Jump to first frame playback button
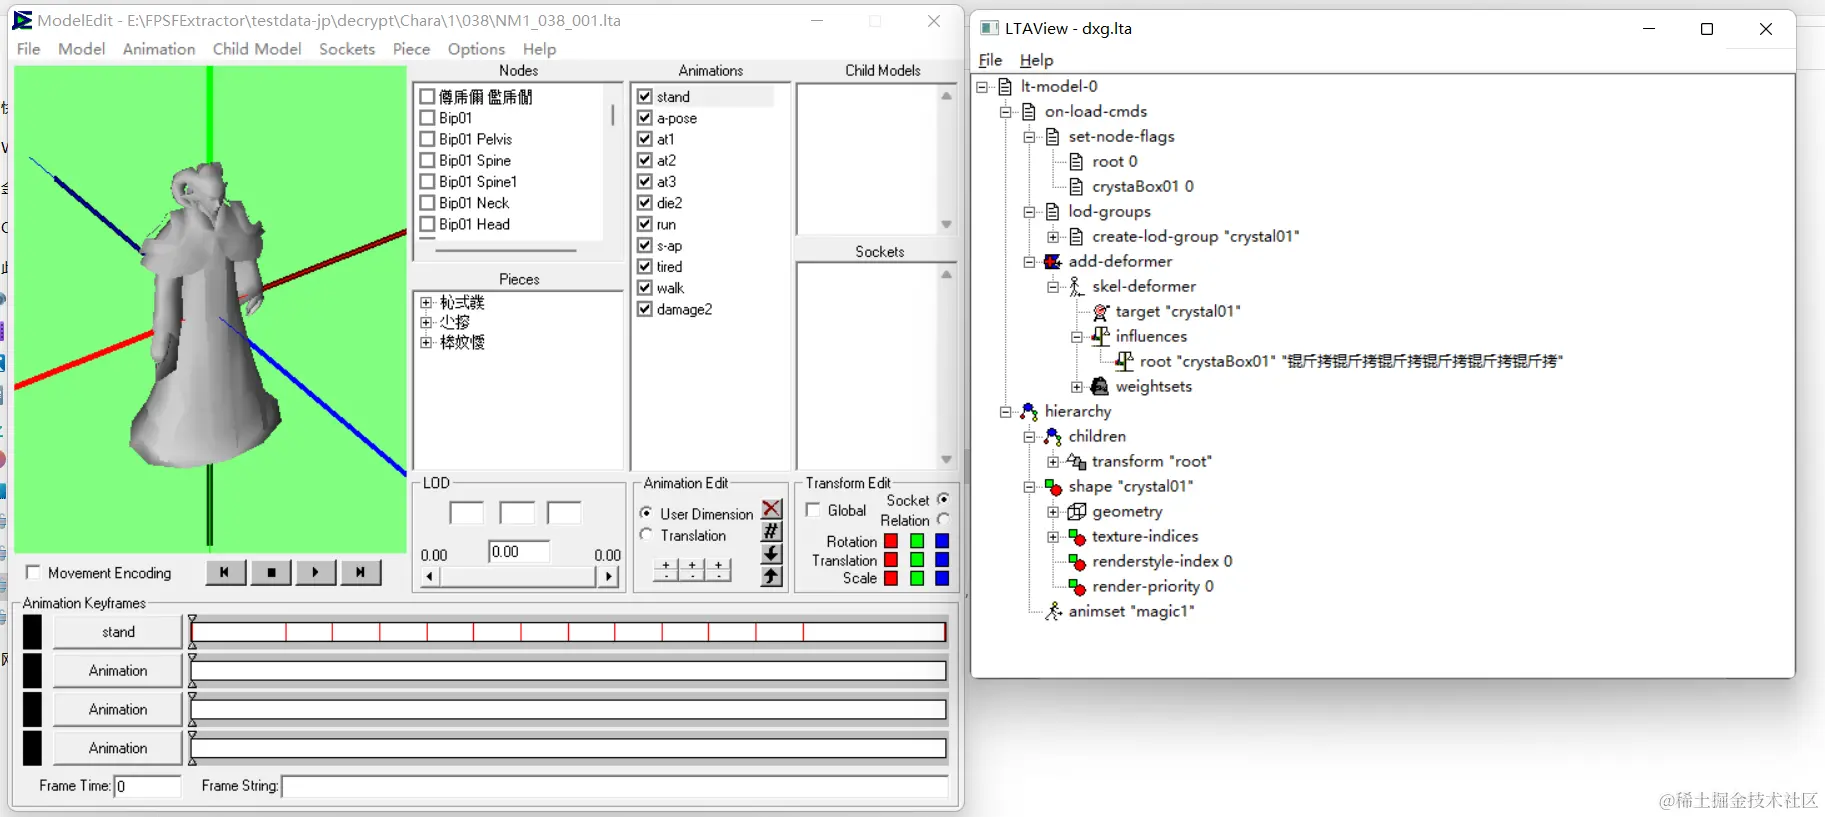Image resolution: width=1825 pixels, height=817 pixels. coord(225,572)
